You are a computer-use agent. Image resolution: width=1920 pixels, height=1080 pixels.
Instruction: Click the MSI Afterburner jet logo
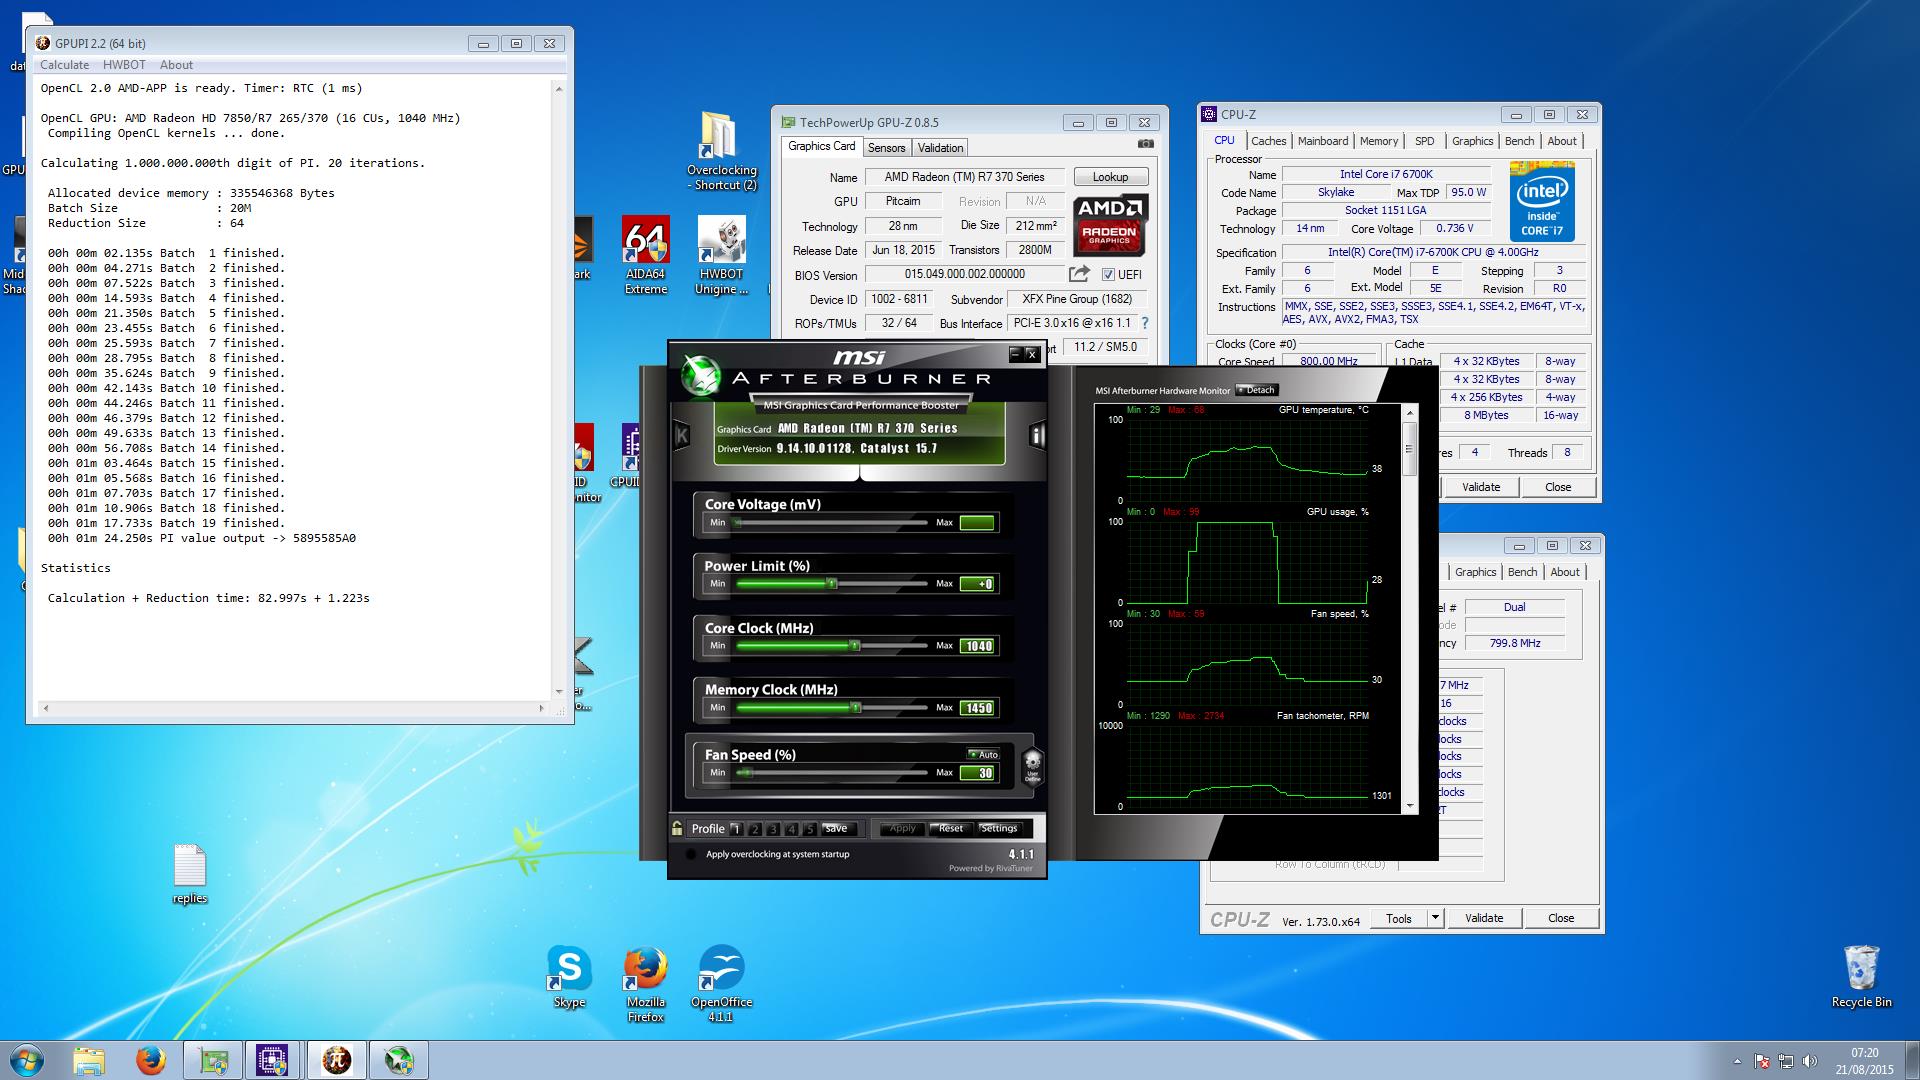(700, 377)
